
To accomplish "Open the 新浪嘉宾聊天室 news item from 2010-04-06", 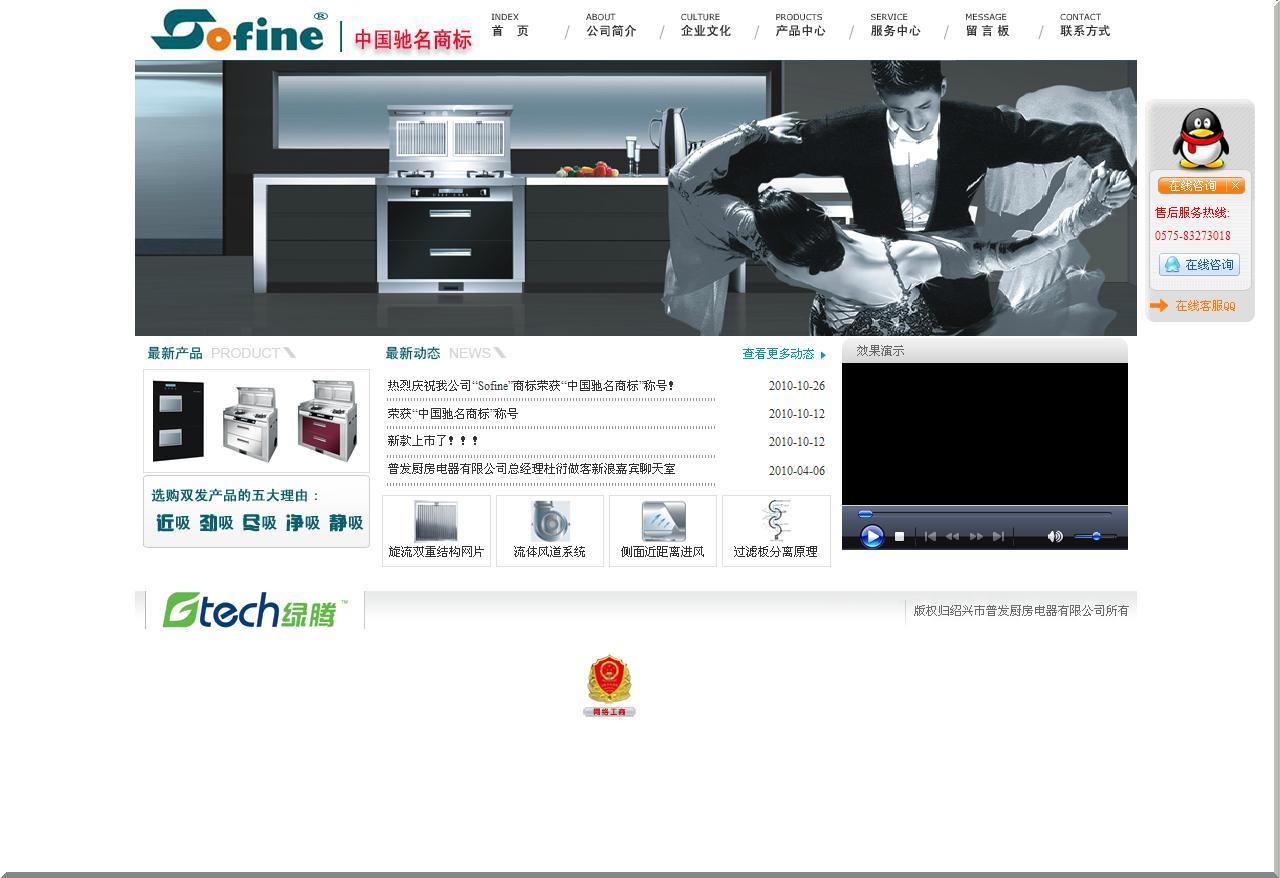I will (531, 469).
